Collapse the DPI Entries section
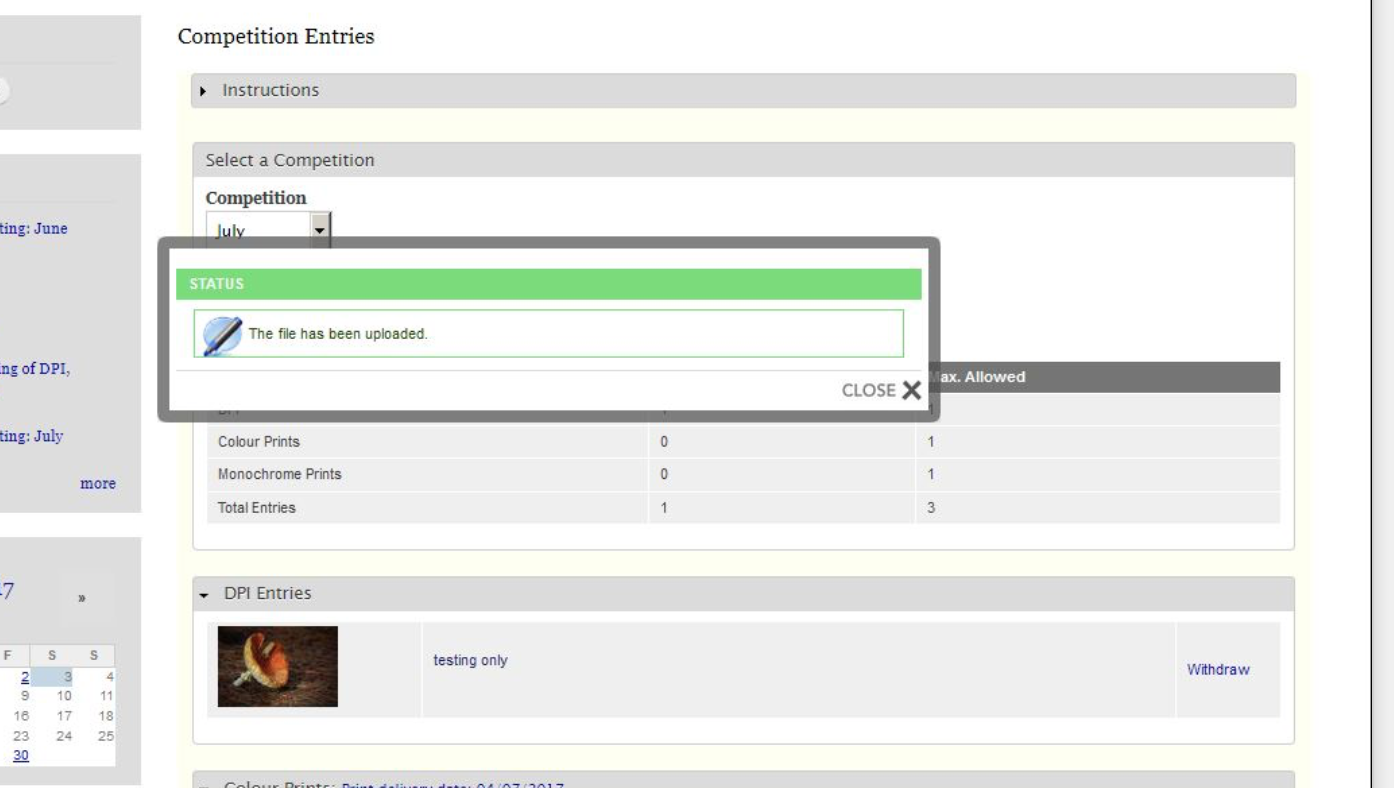Image resolution: width=1394 pixels, height=788 pixels. (743, 593)
